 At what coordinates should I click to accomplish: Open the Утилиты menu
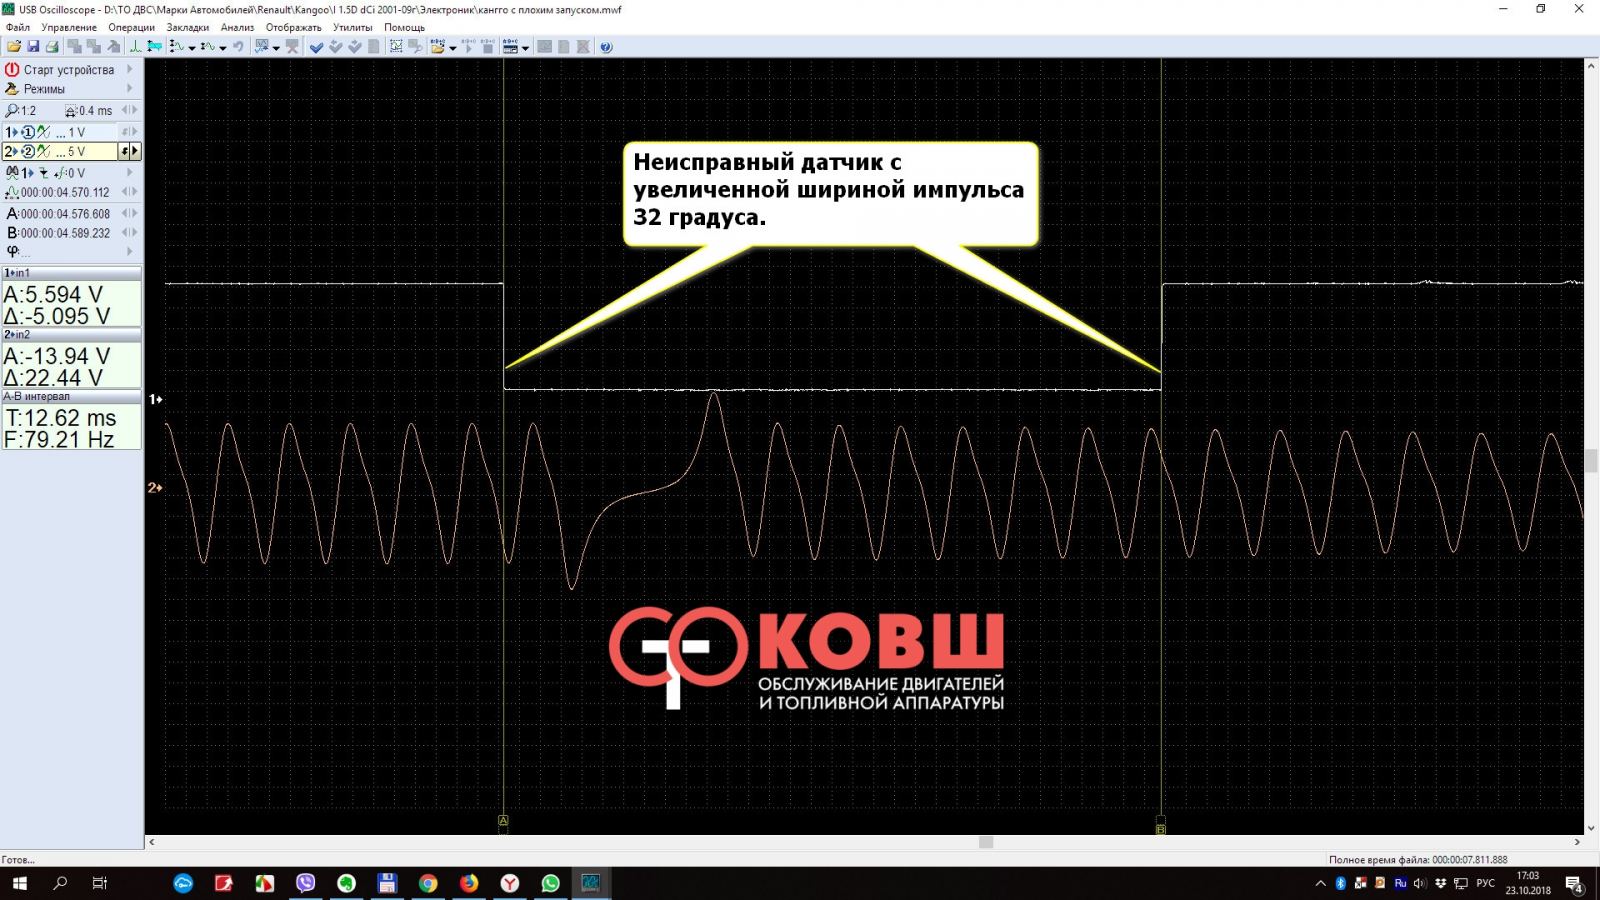[x=352, y=27]
